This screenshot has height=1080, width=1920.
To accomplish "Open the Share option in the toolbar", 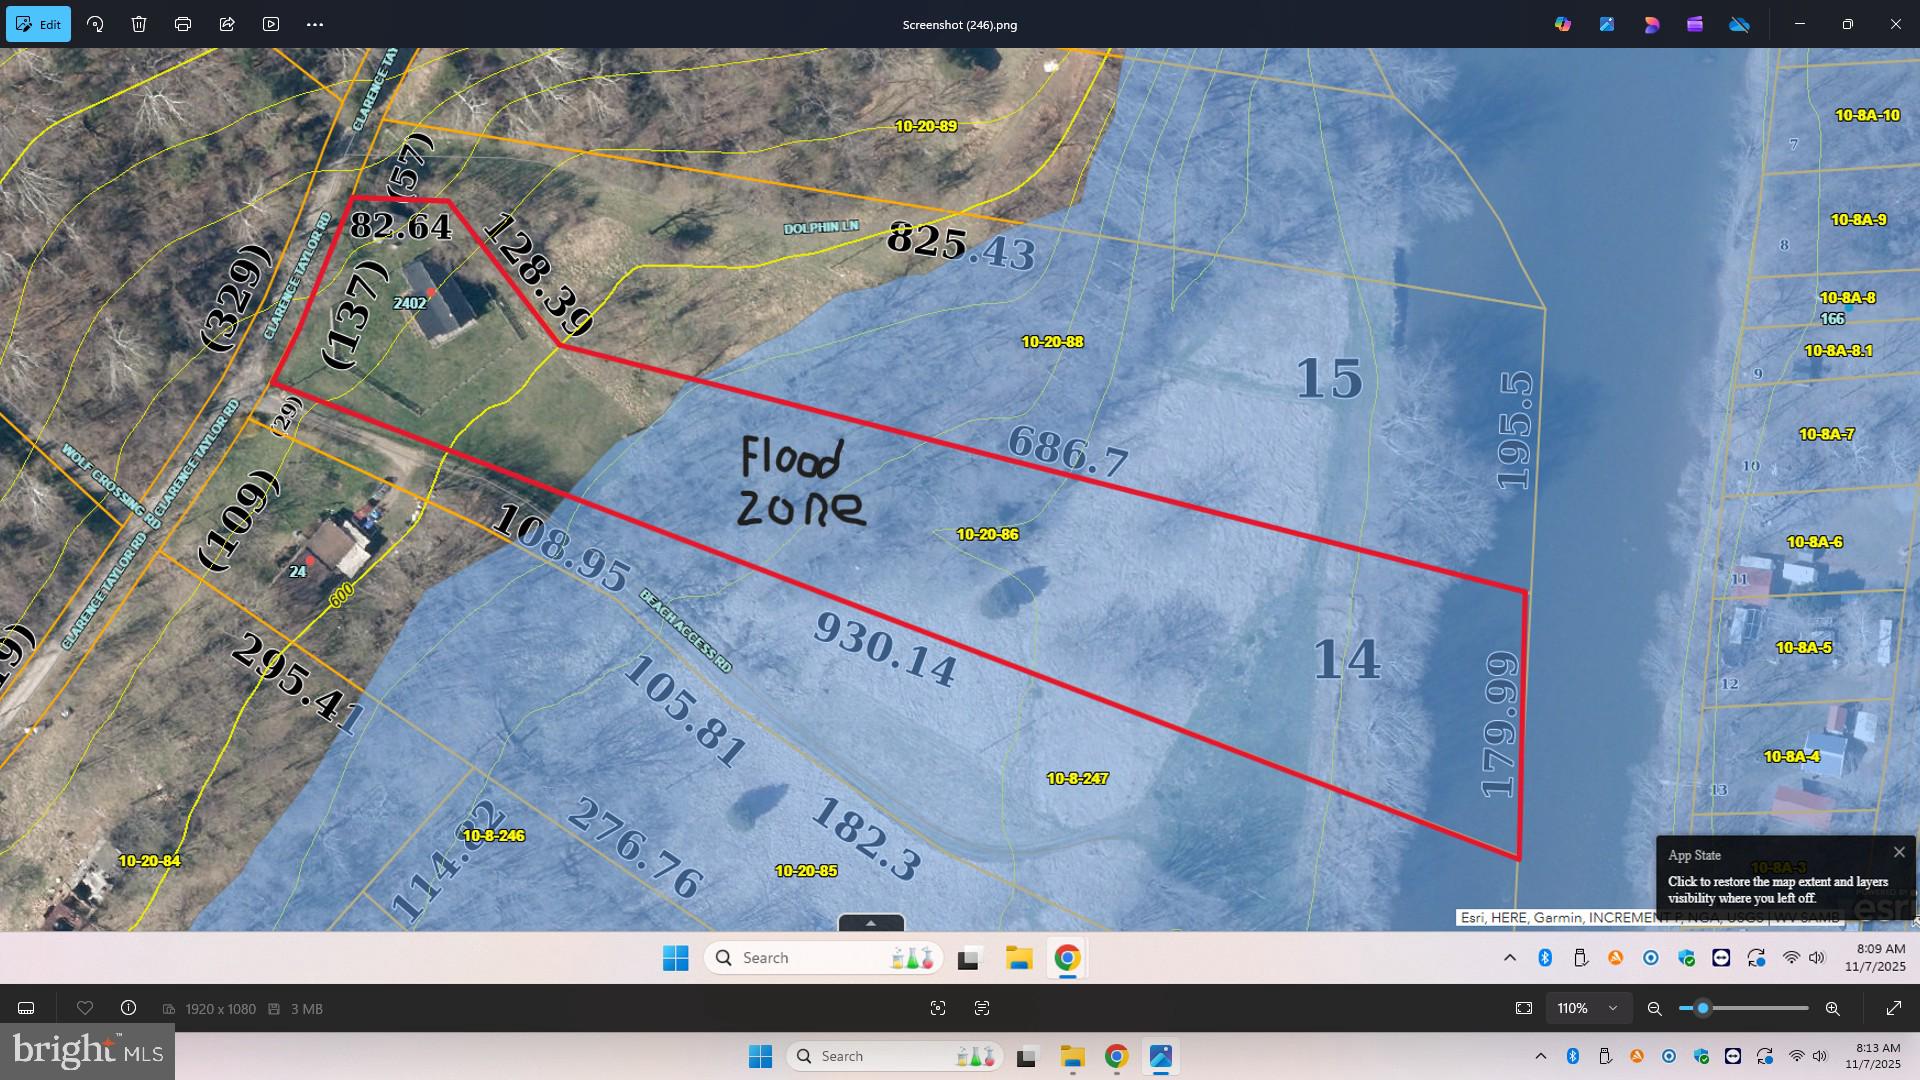I will 227,24.
